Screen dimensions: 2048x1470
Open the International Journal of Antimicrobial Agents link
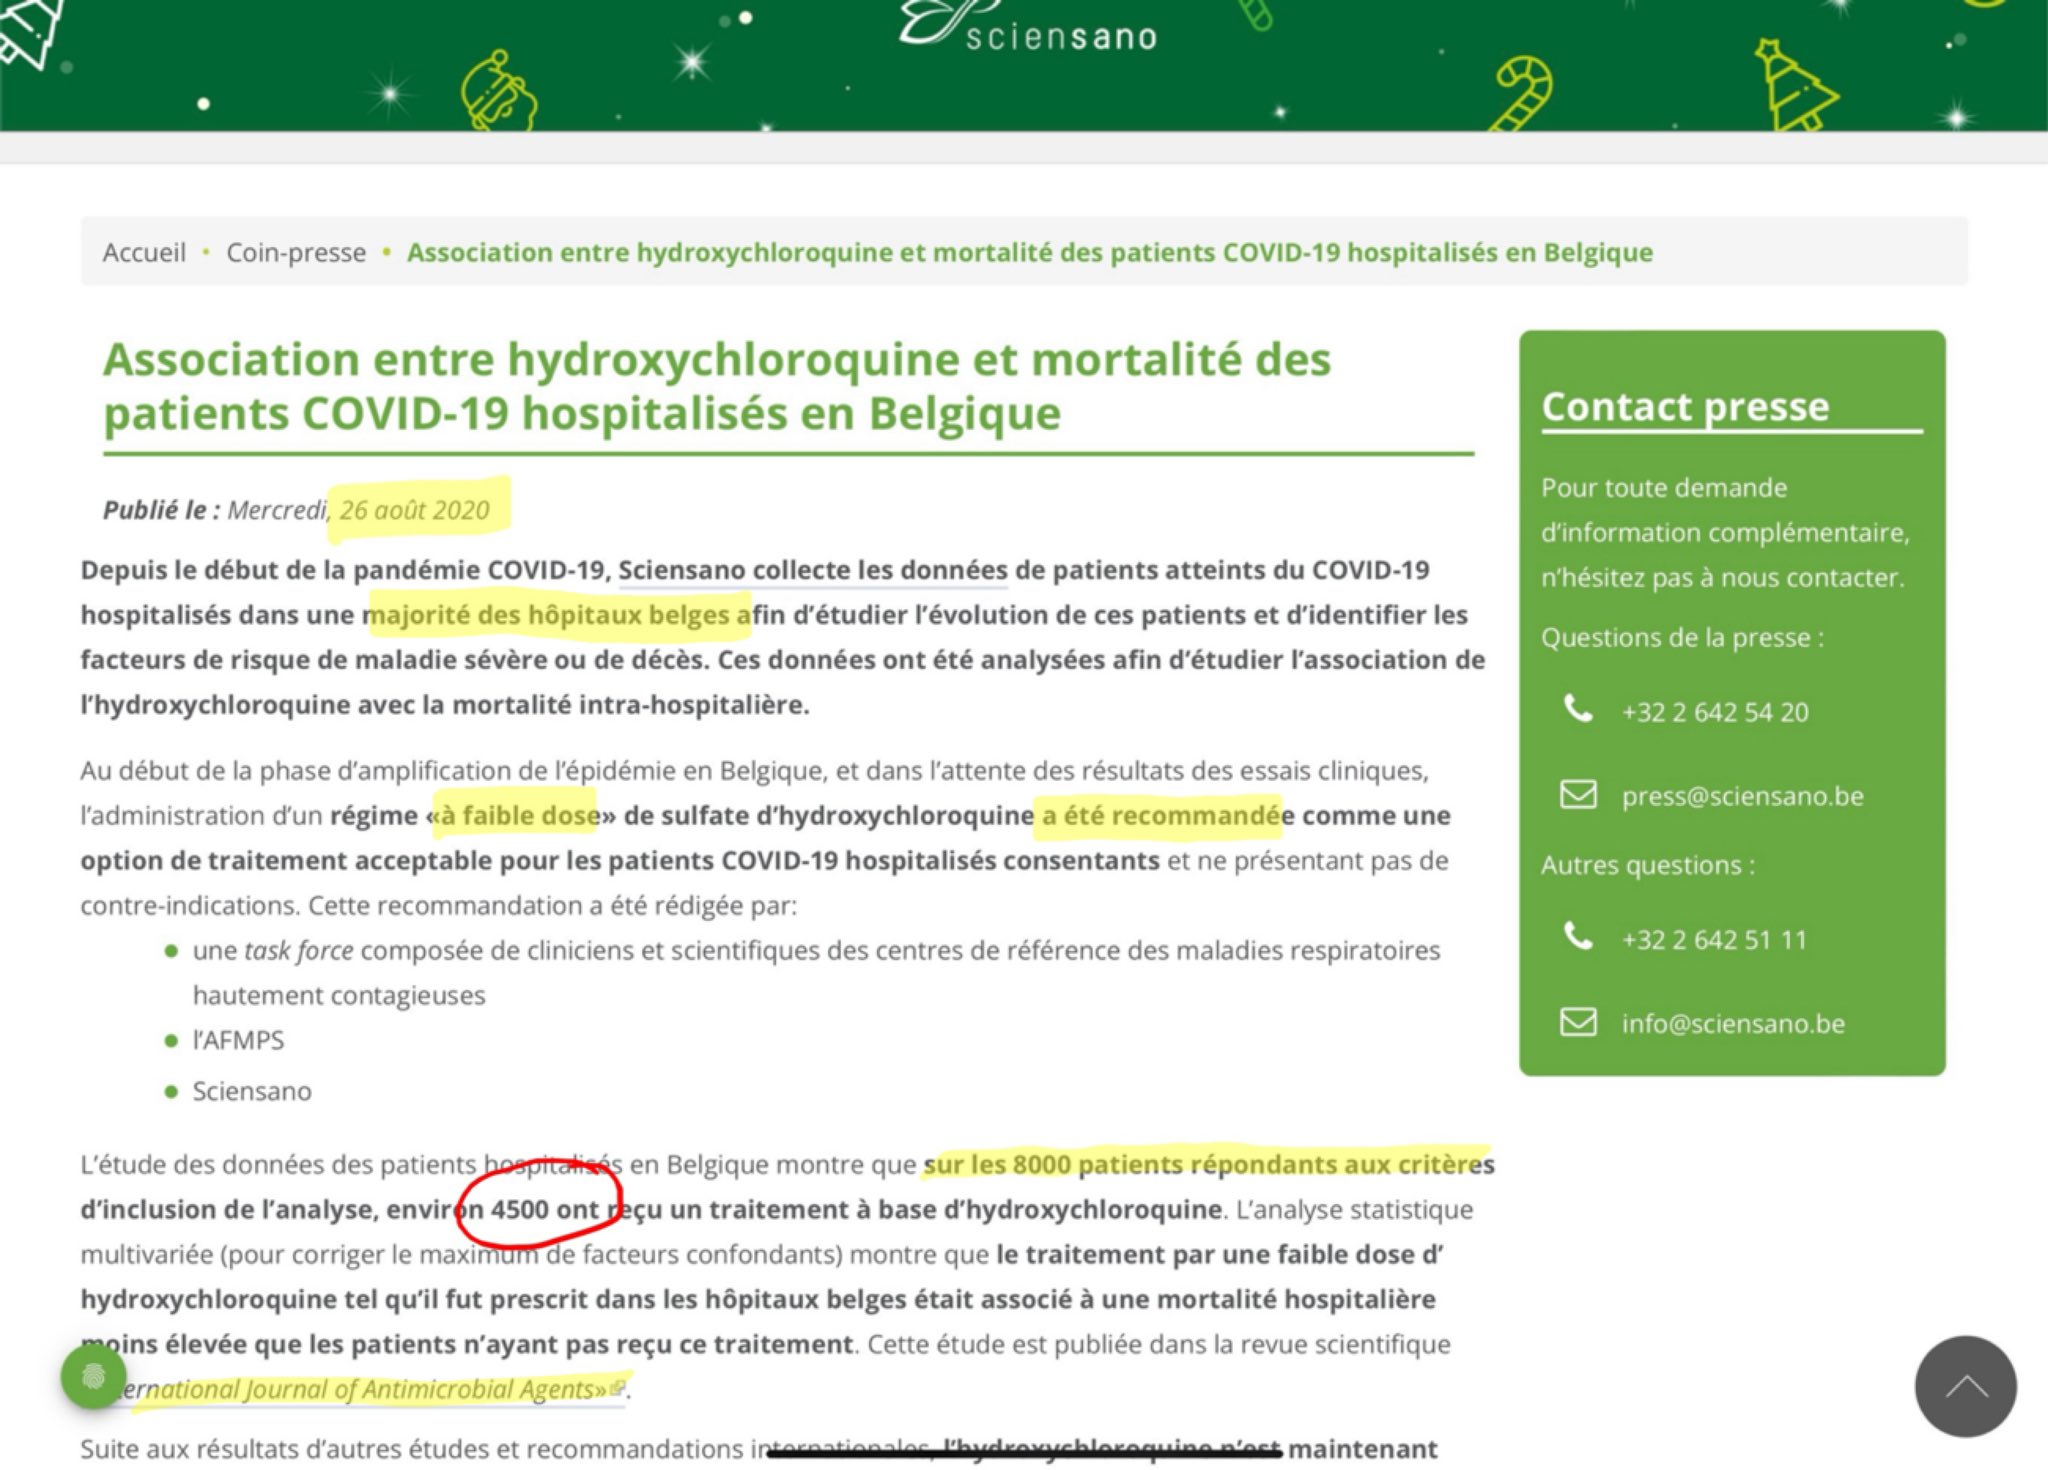[x=364, y=1389]
